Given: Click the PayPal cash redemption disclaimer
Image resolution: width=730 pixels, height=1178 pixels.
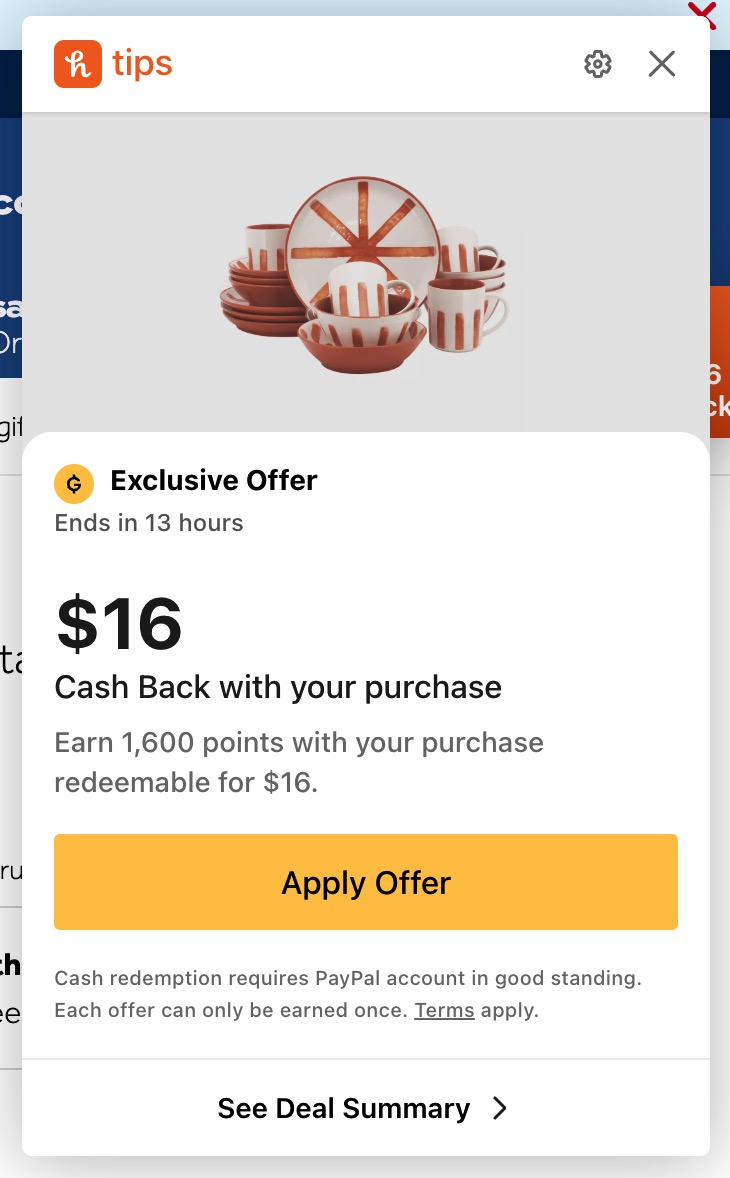Looking at the screenshot, I should (x=348, y=978).
